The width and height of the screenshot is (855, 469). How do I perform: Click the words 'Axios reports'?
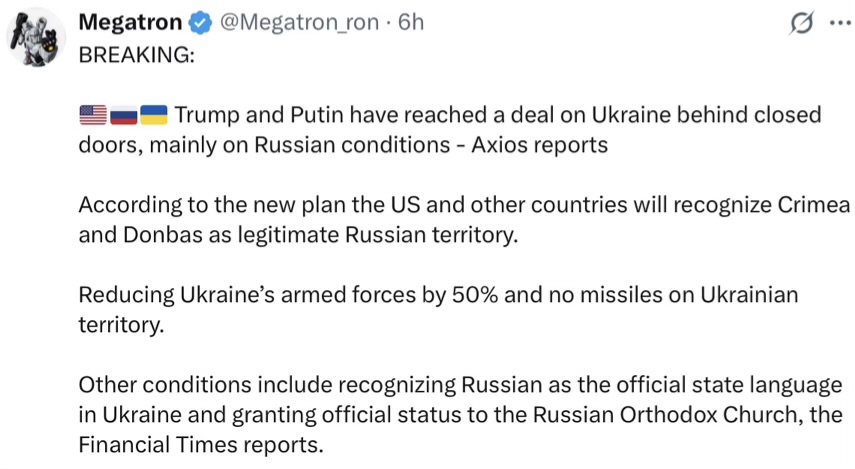[x=543, y=145]
